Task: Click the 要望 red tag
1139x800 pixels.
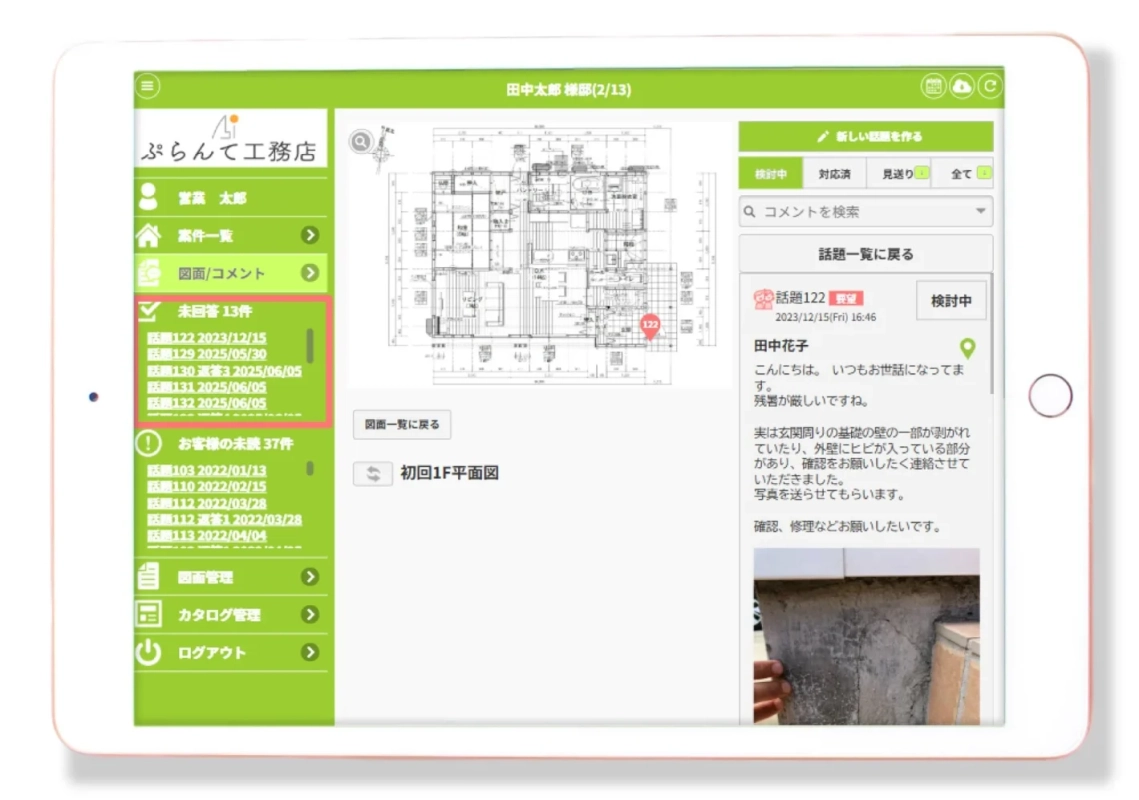Action: click(846, 299)
